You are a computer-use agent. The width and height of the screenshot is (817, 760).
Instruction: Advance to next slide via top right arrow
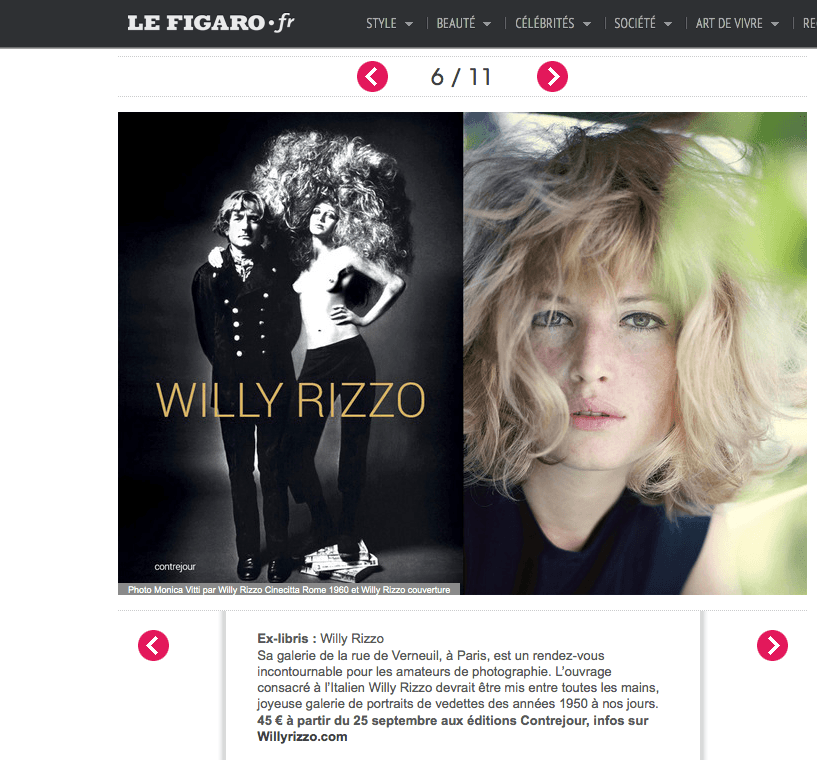point(552,77)
